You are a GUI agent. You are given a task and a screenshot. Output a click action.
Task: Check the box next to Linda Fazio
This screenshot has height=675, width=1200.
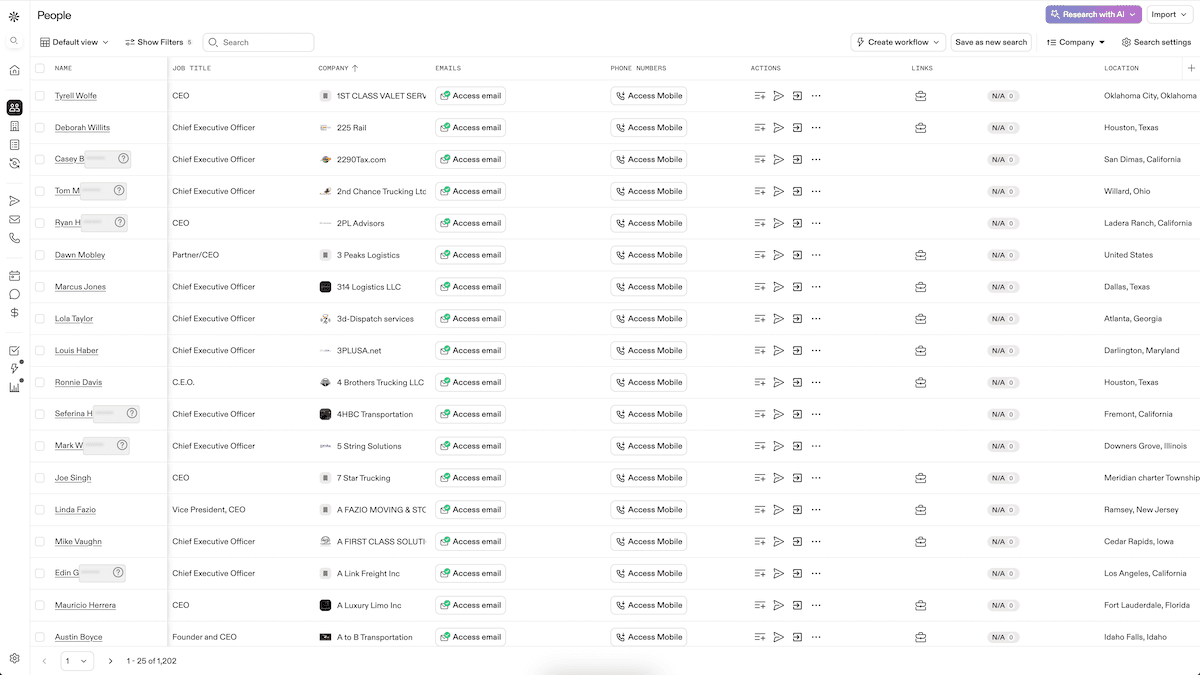click(40, 510)
